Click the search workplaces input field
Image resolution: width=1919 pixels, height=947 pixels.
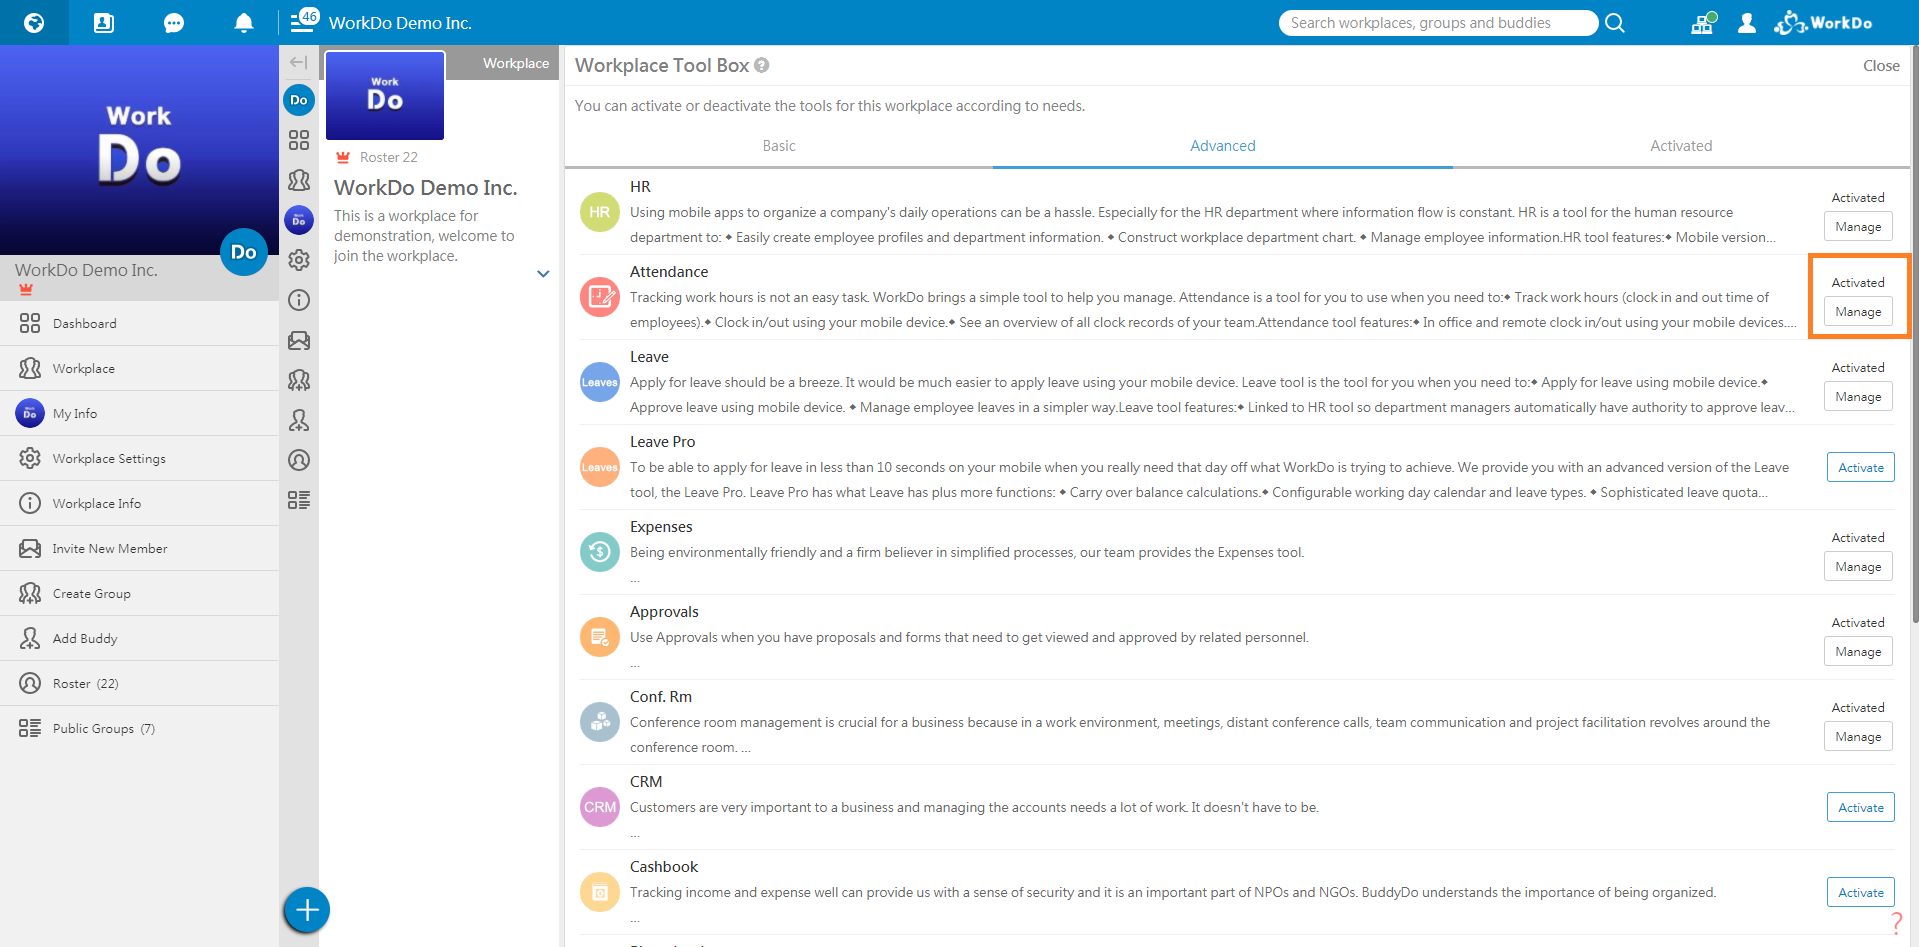click(x=1438, y=23)
